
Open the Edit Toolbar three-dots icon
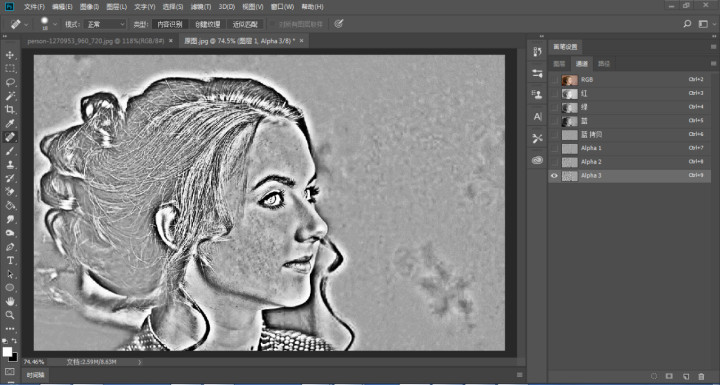coord(10,329)
